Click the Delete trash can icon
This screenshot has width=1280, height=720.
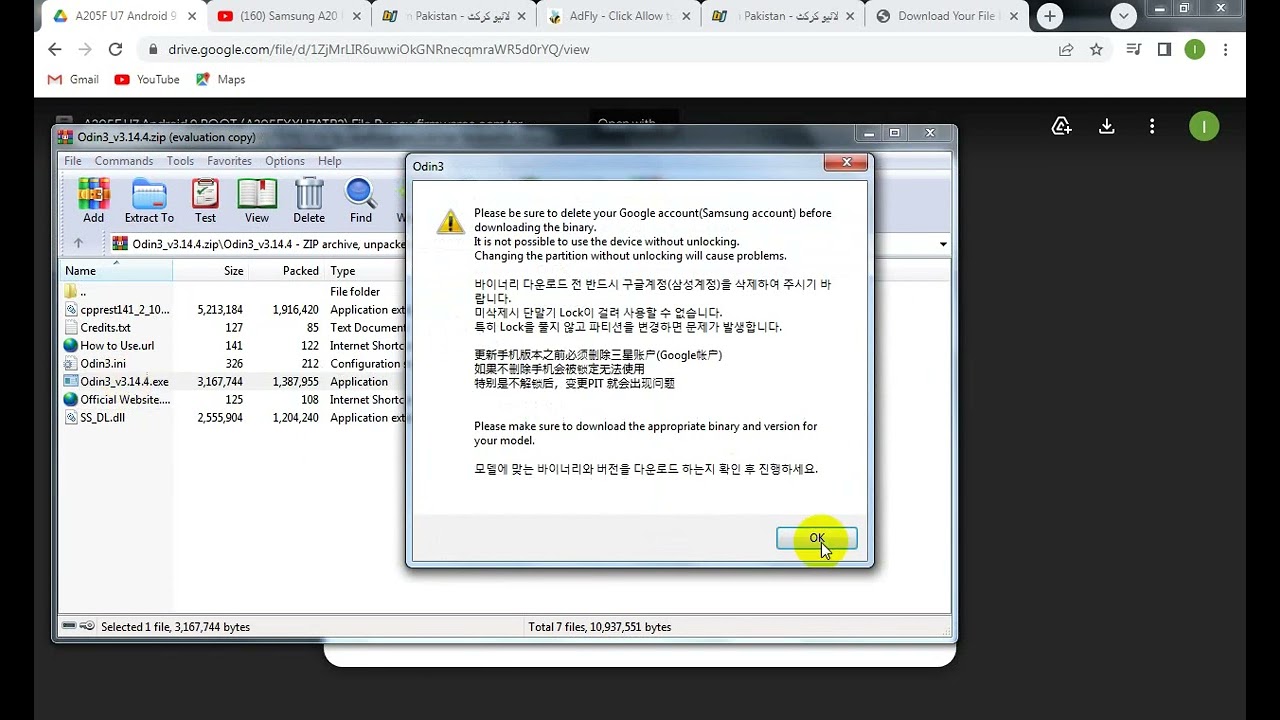click(x=309, y=200)
